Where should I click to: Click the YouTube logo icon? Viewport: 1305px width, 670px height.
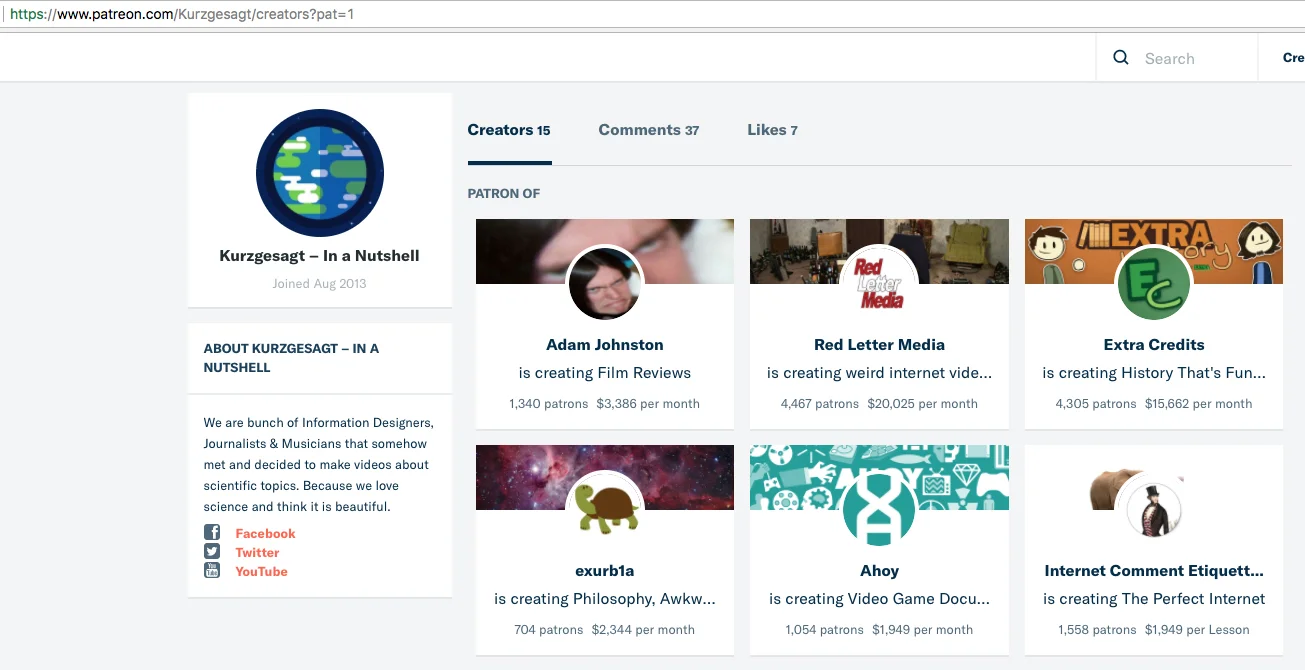coord(212,571)
